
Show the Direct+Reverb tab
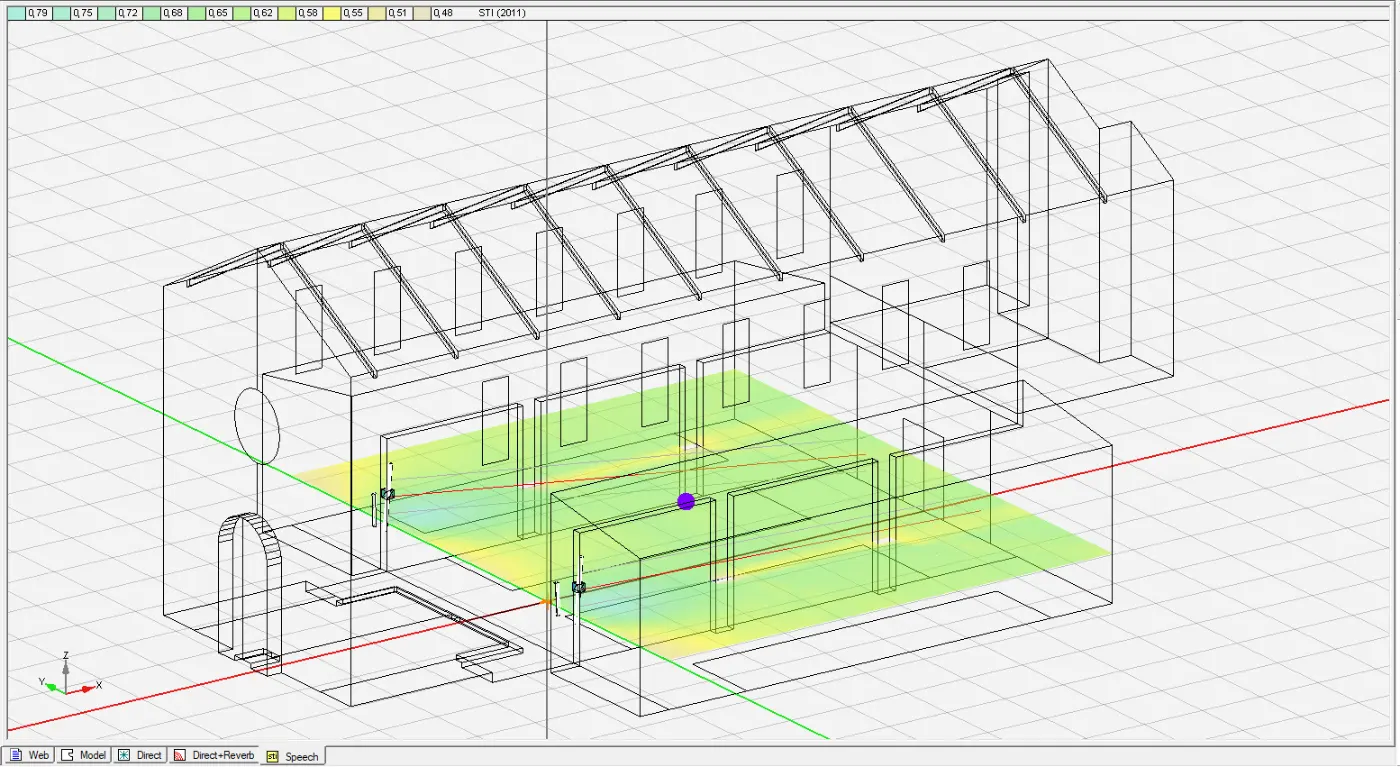pyautogui.click(x=214, y=755)
